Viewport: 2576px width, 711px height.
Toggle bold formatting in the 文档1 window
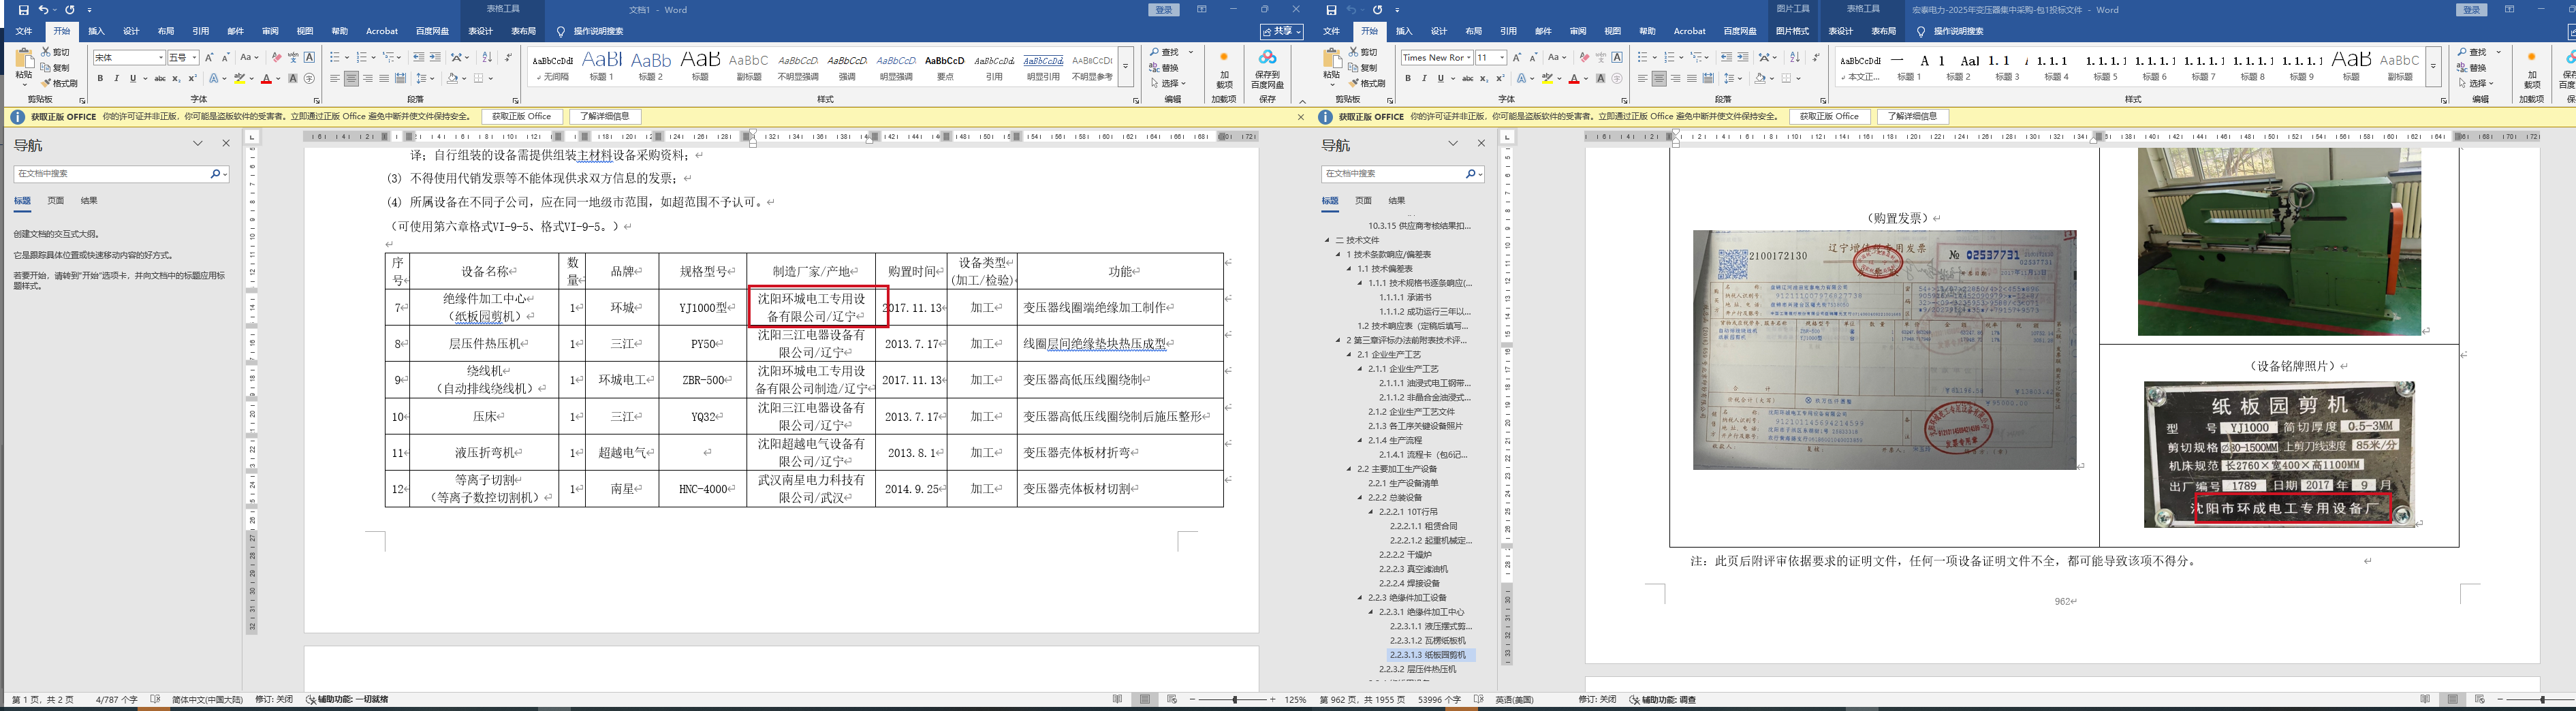(100, 79)
